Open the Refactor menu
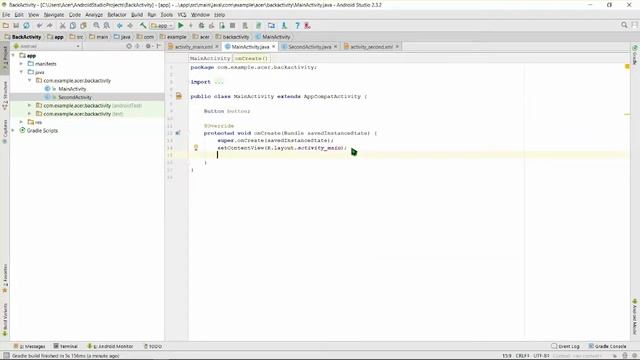 pos(117,15)
